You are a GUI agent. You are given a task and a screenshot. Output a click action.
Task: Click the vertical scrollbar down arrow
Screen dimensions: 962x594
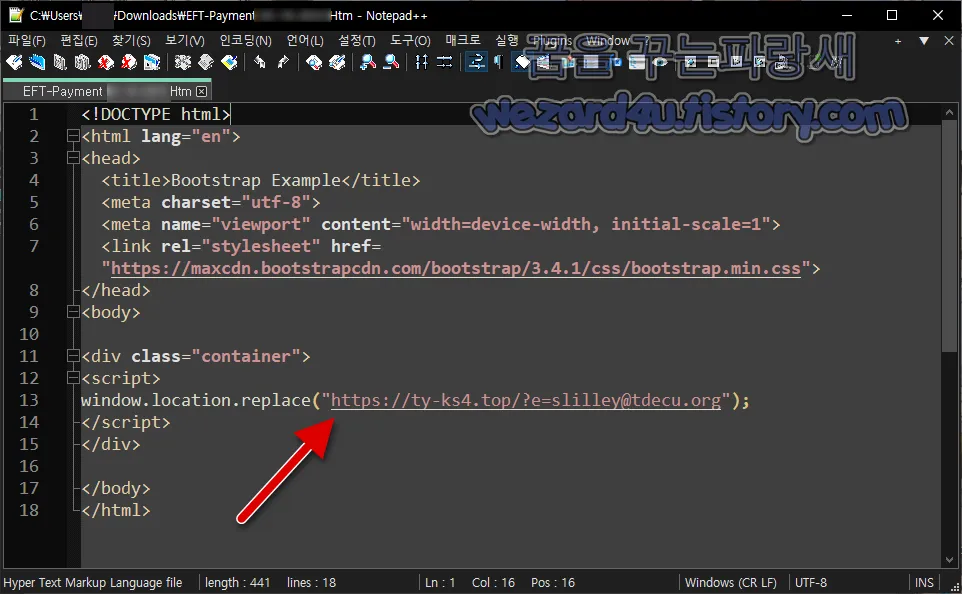tap(949, 560)
